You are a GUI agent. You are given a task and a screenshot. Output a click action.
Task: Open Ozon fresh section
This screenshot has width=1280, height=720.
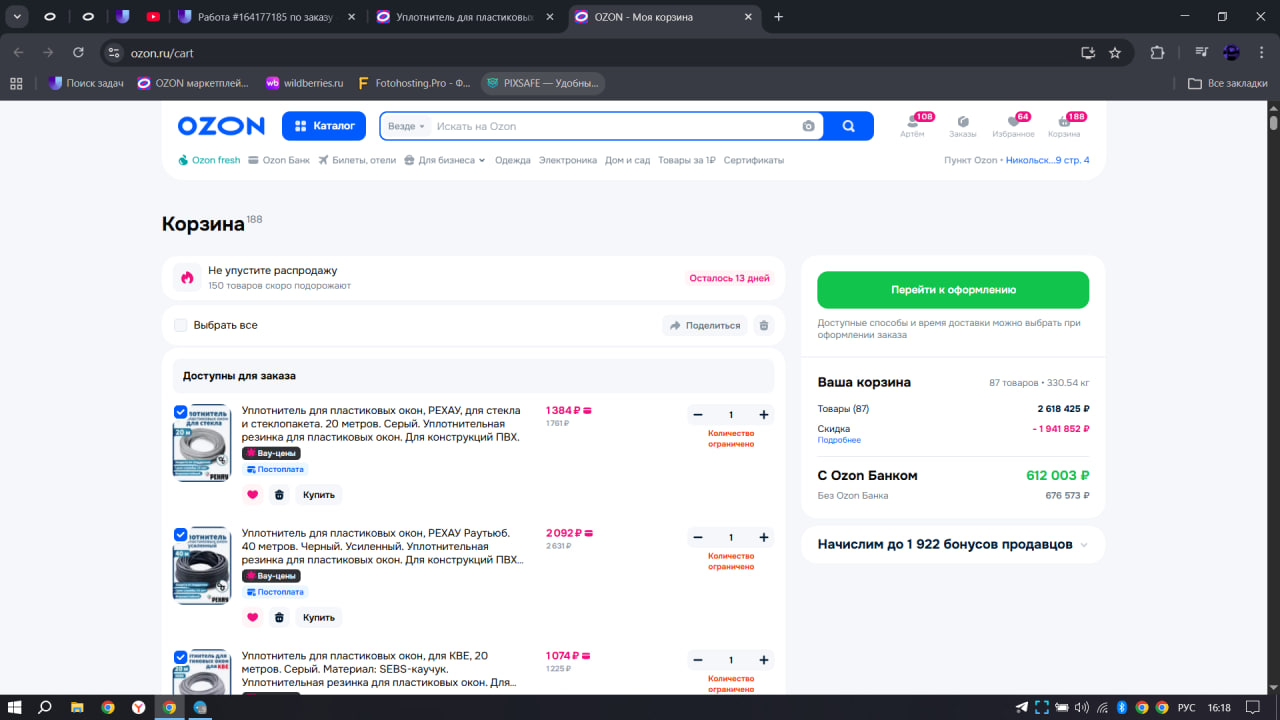(209, 160)
